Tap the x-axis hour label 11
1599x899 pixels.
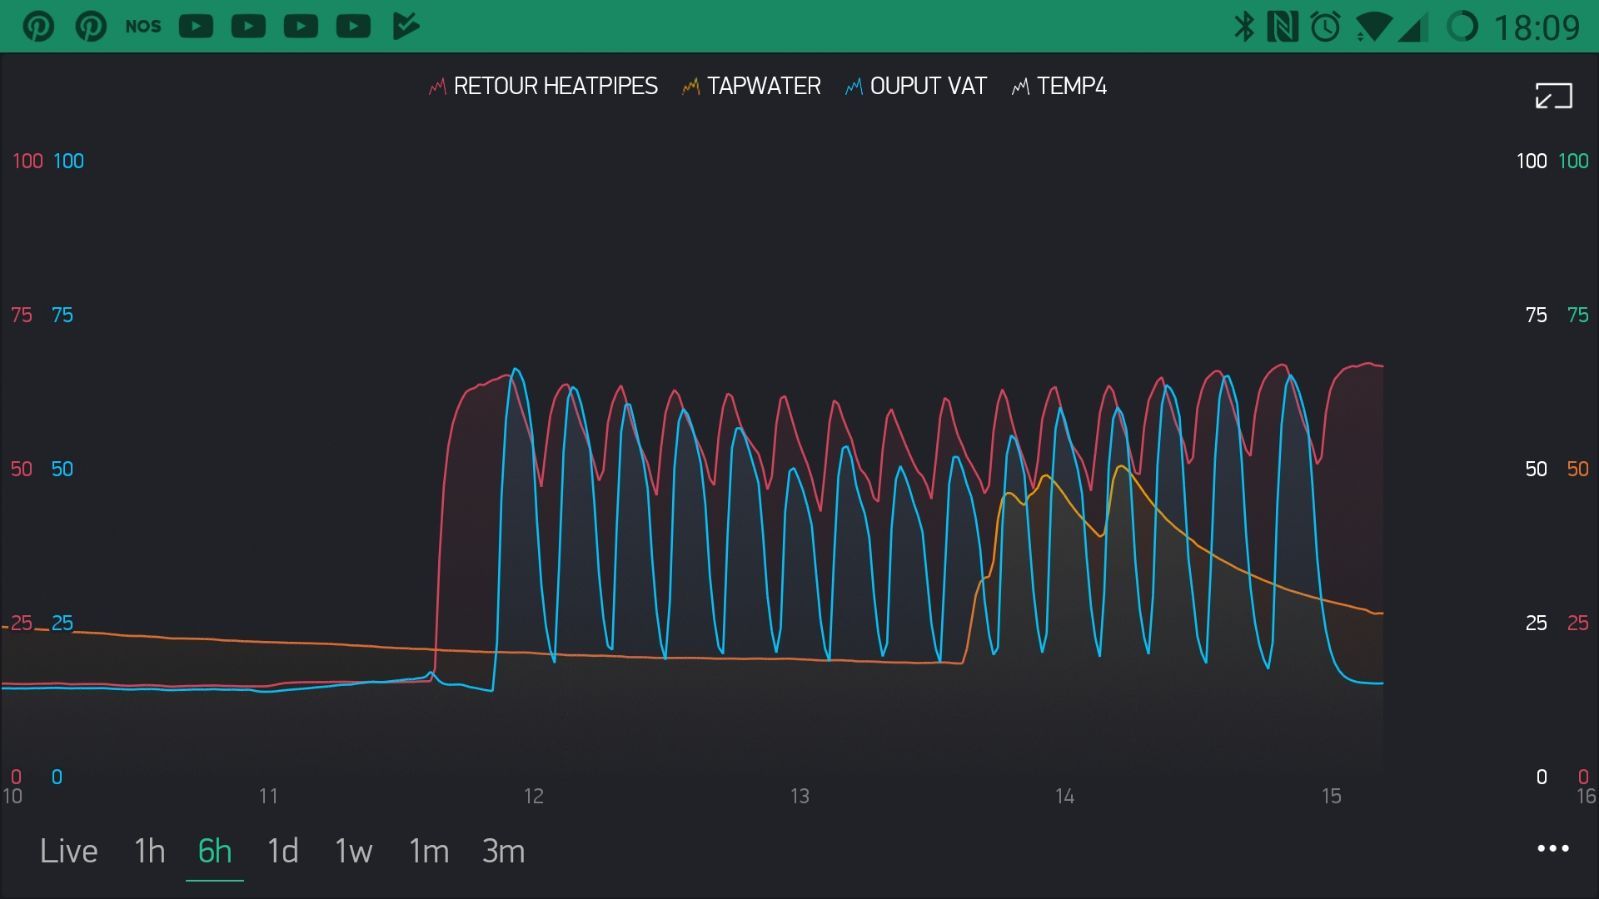268,796
